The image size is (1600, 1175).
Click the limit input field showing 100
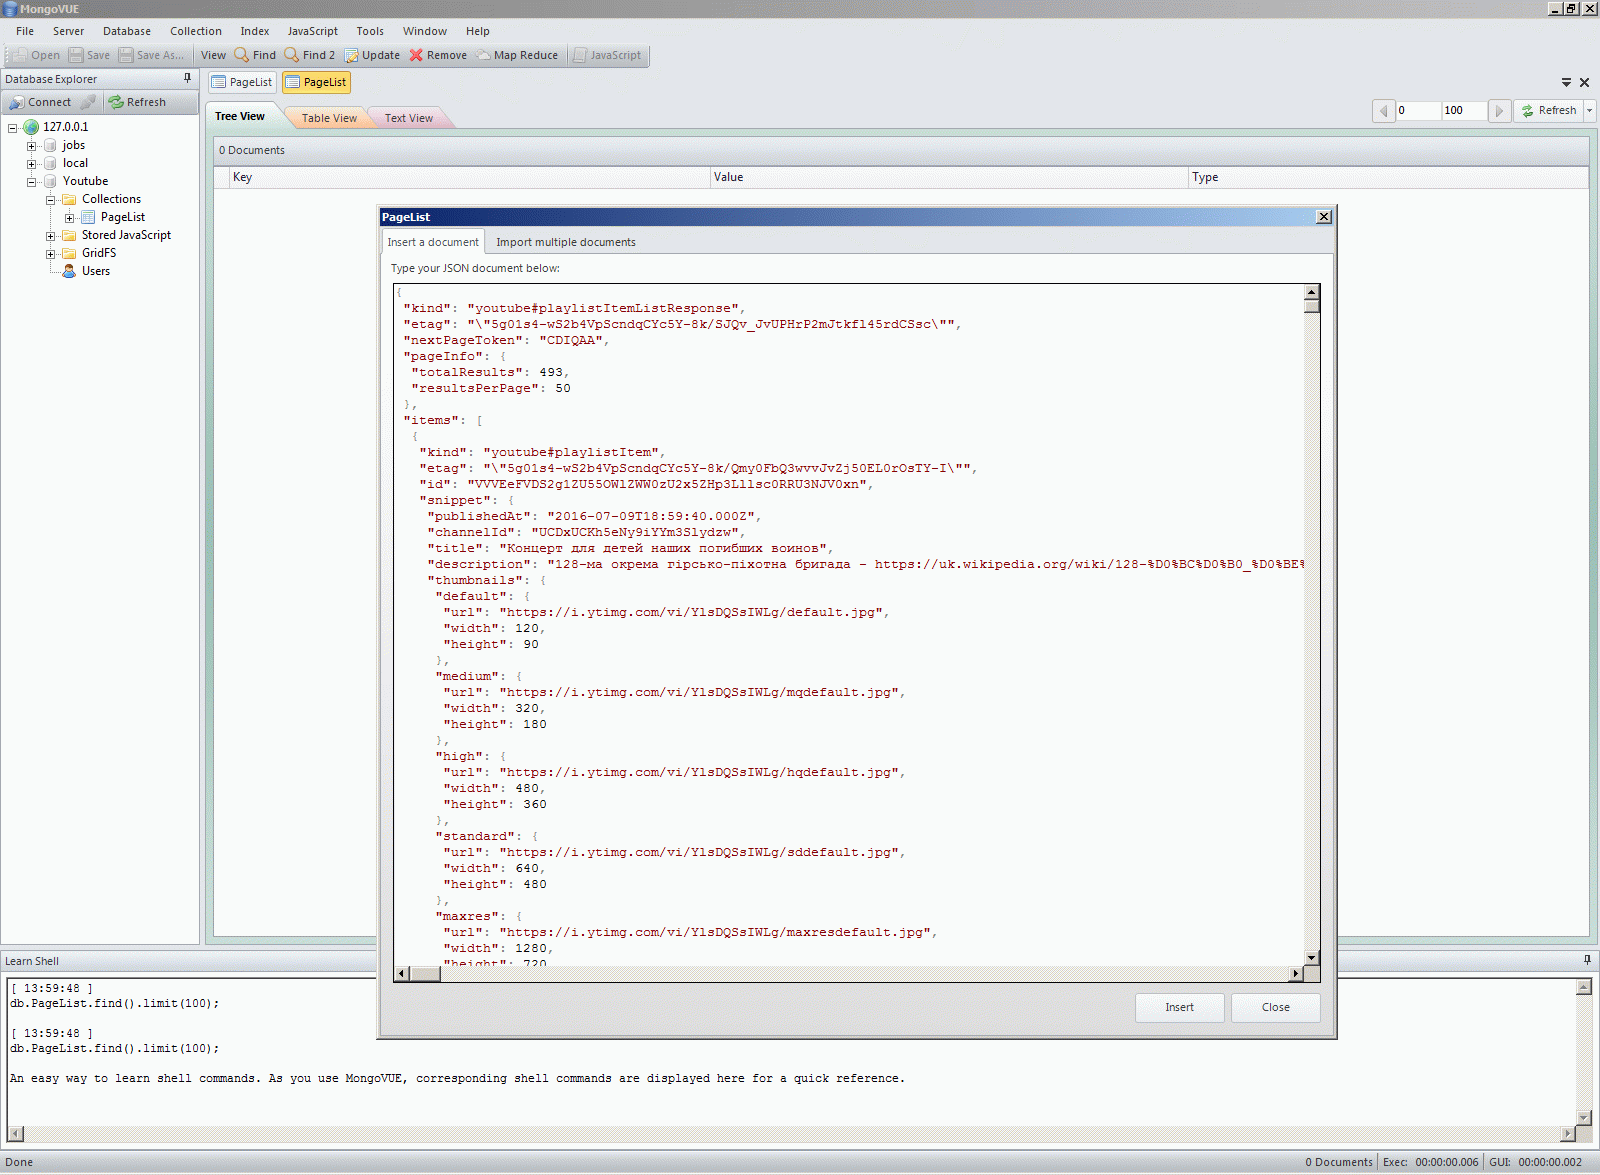coord(1464,111)
